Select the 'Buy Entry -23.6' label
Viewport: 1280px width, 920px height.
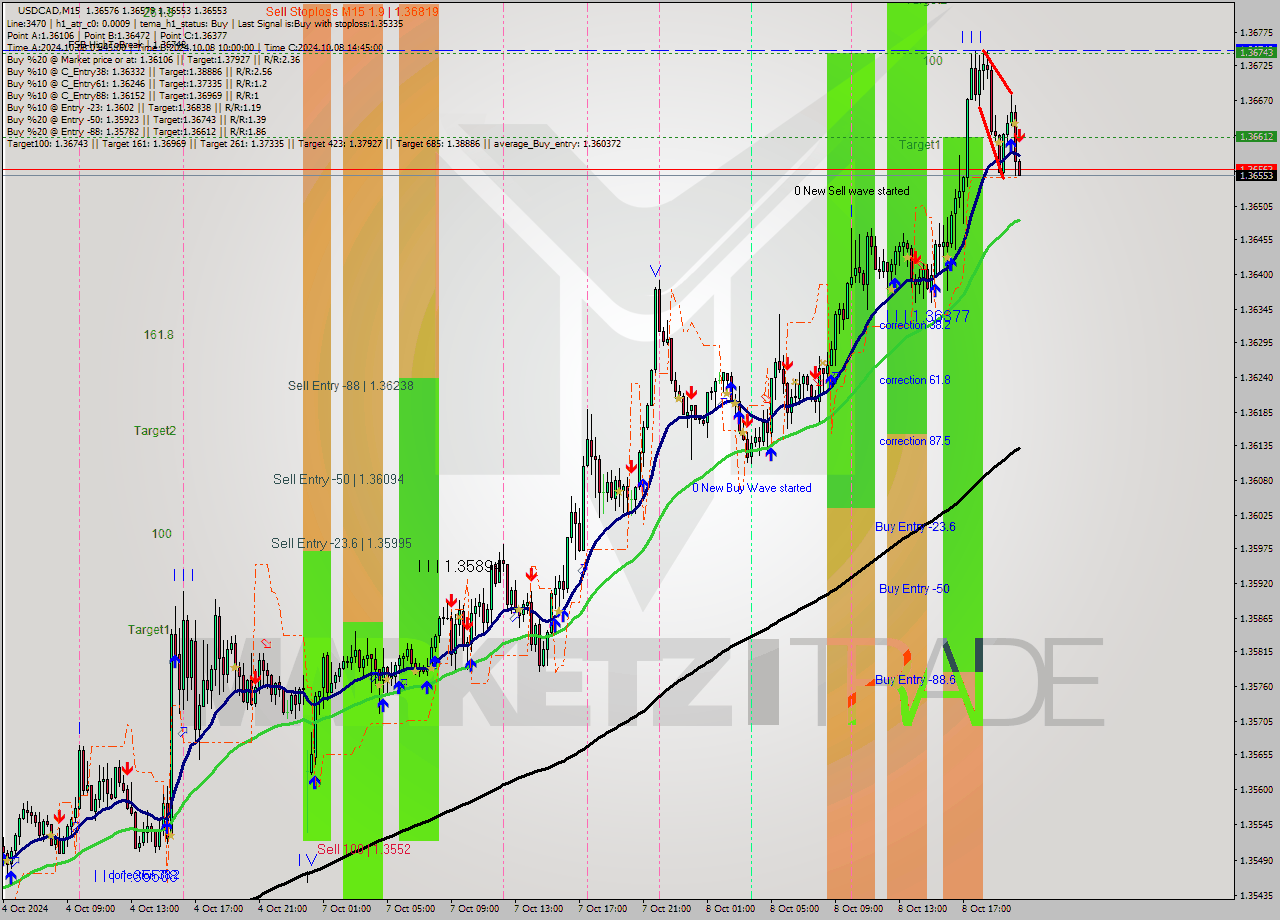click(915, 526)
